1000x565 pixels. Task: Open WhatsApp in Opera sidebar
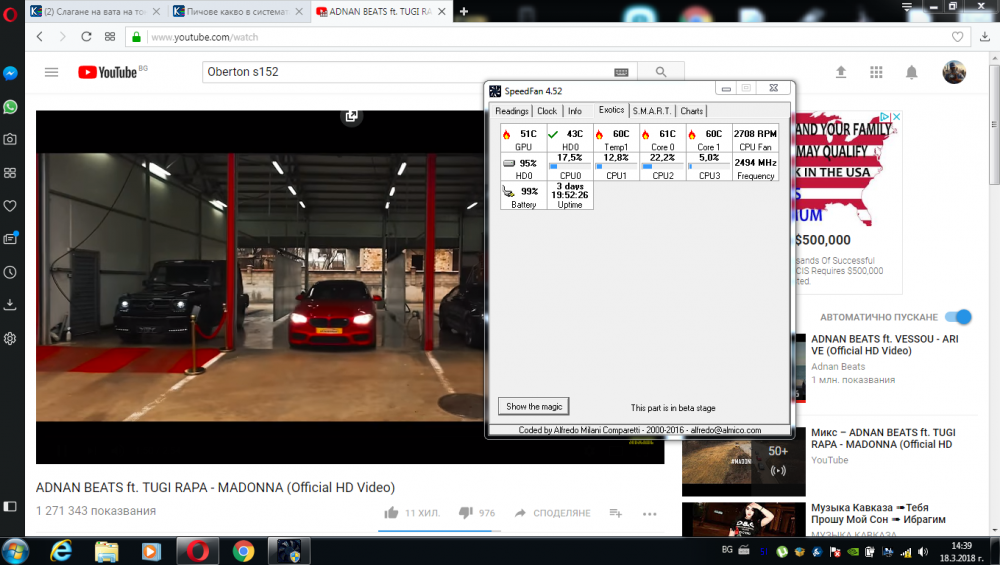coord(10,106)
